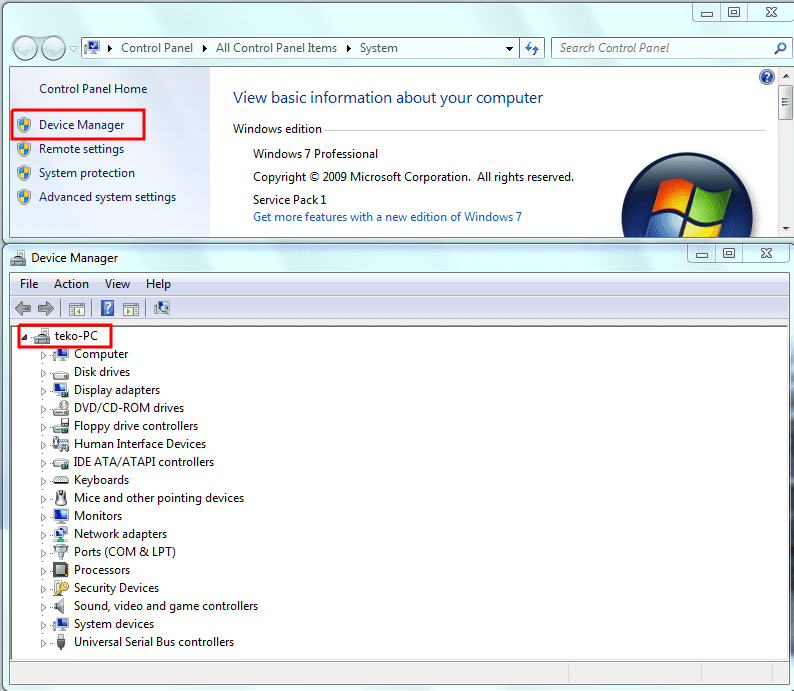Click the Display adapters category icon
The image size is (794, 691).
[x=61, y=390]
